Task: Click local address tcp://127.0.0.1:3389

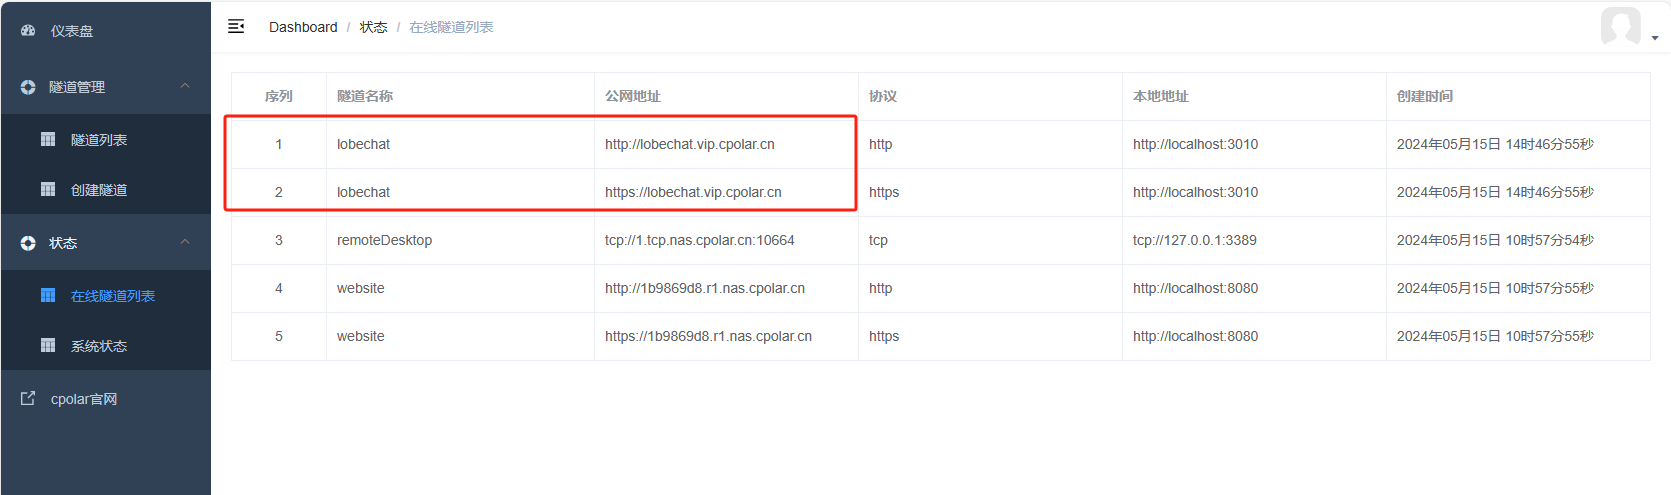Action: point(1195,240)
